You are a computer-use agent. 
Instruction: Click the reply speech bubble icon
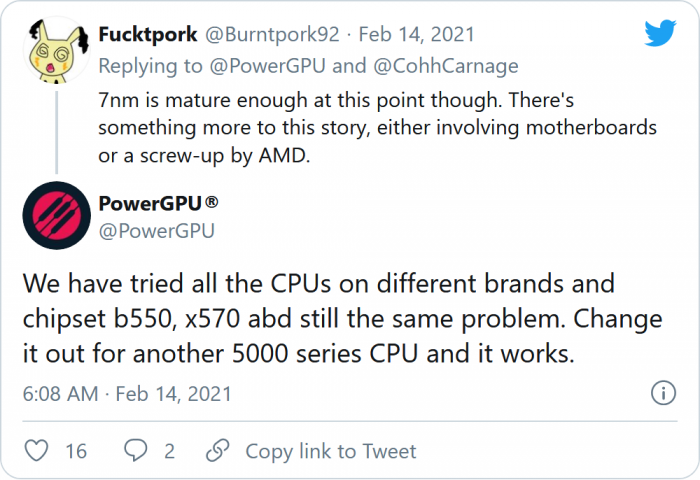[x=135, y=451]
